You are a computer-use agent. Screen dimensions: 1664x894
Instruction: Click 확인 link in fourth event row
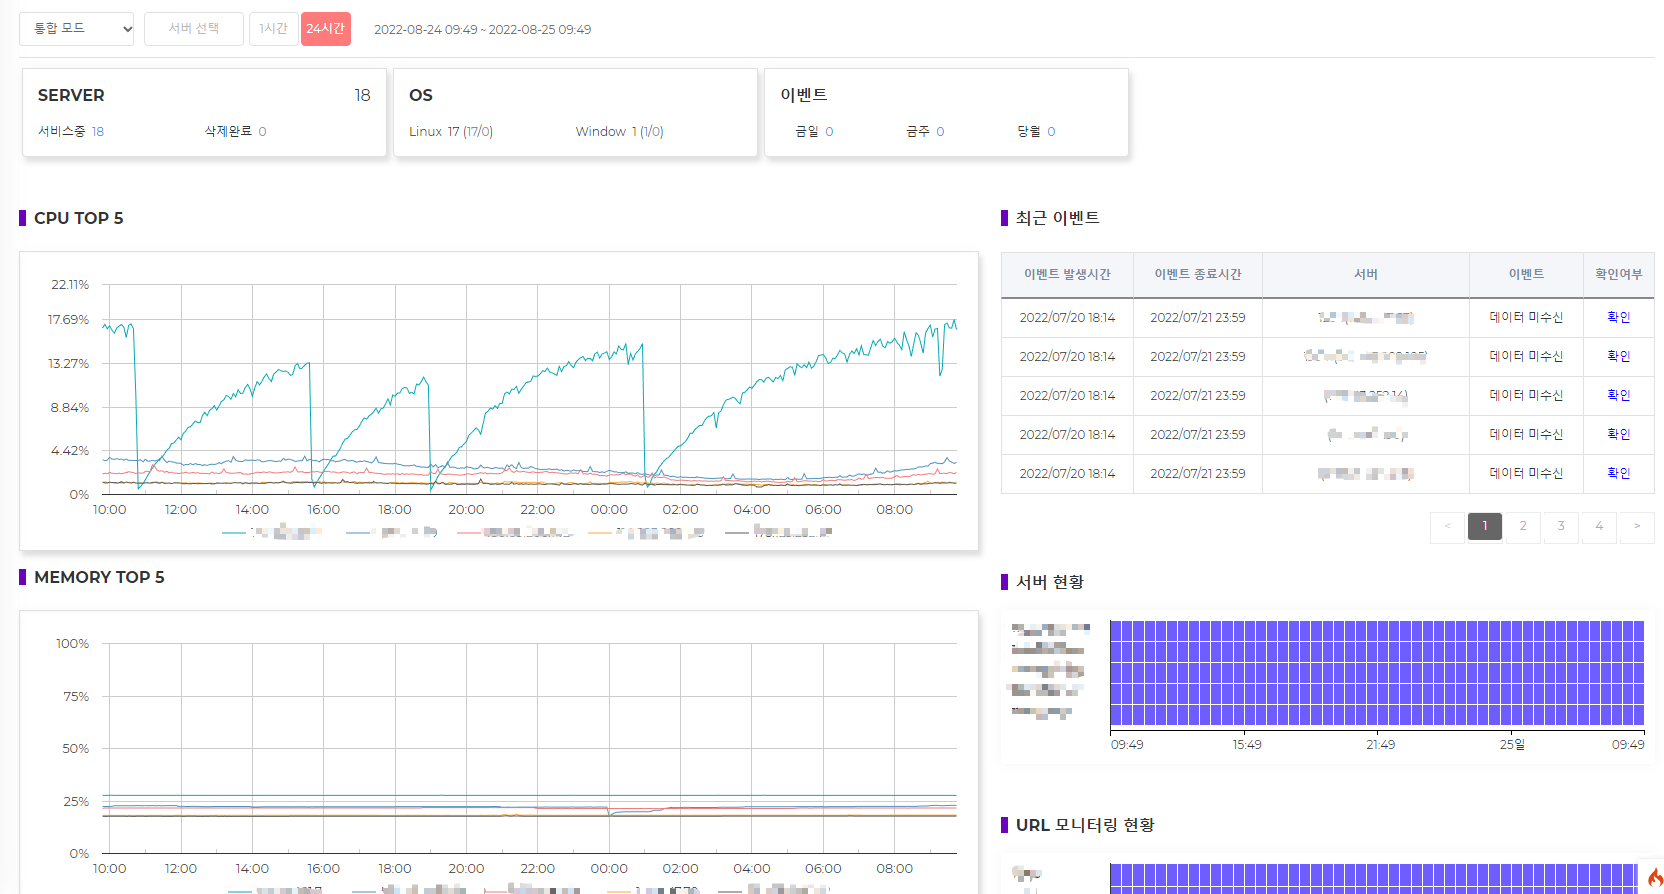point(1618,434)
